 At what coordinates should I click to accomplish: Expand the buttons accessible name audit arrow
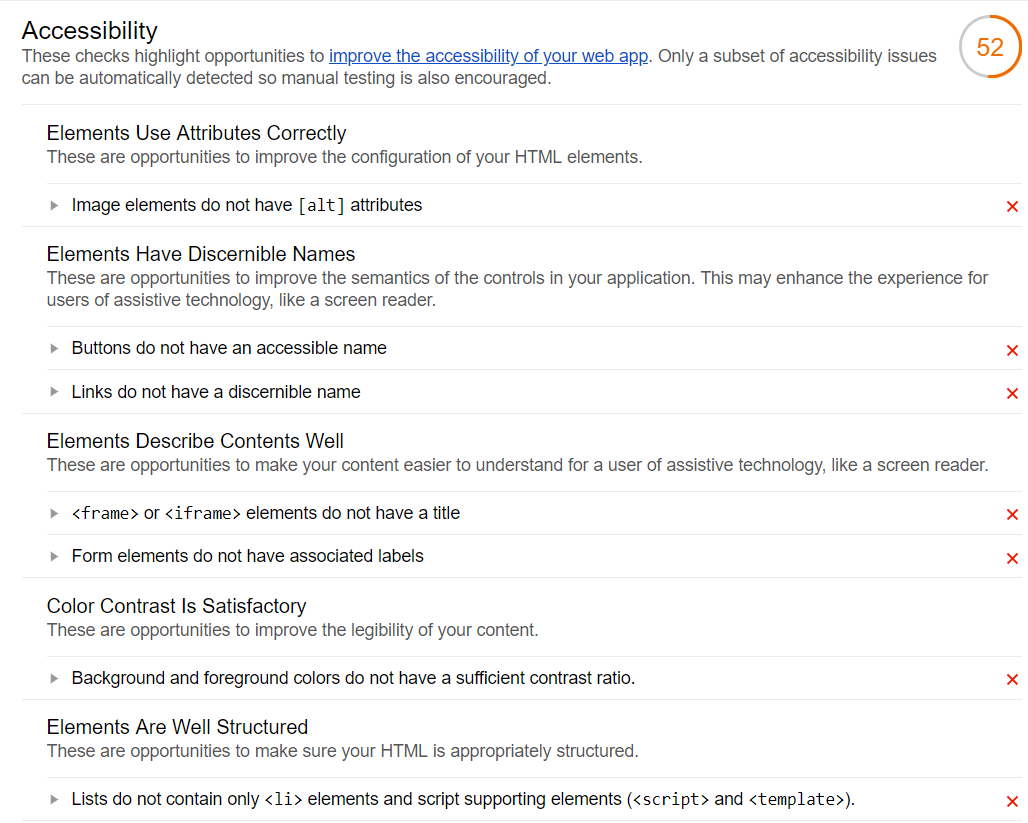(55, 349)
